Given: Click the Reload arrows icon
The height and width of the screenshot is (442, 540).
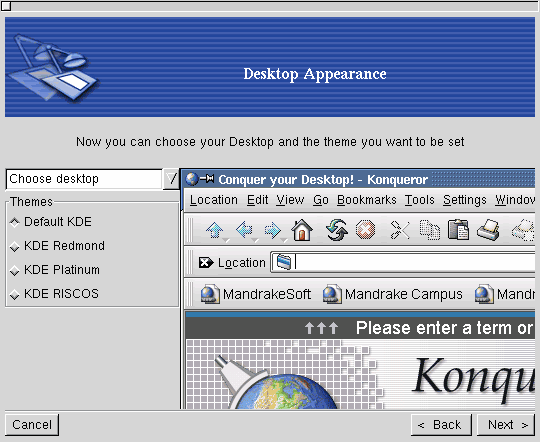Looking at the screenshot, I should point(337,230).
